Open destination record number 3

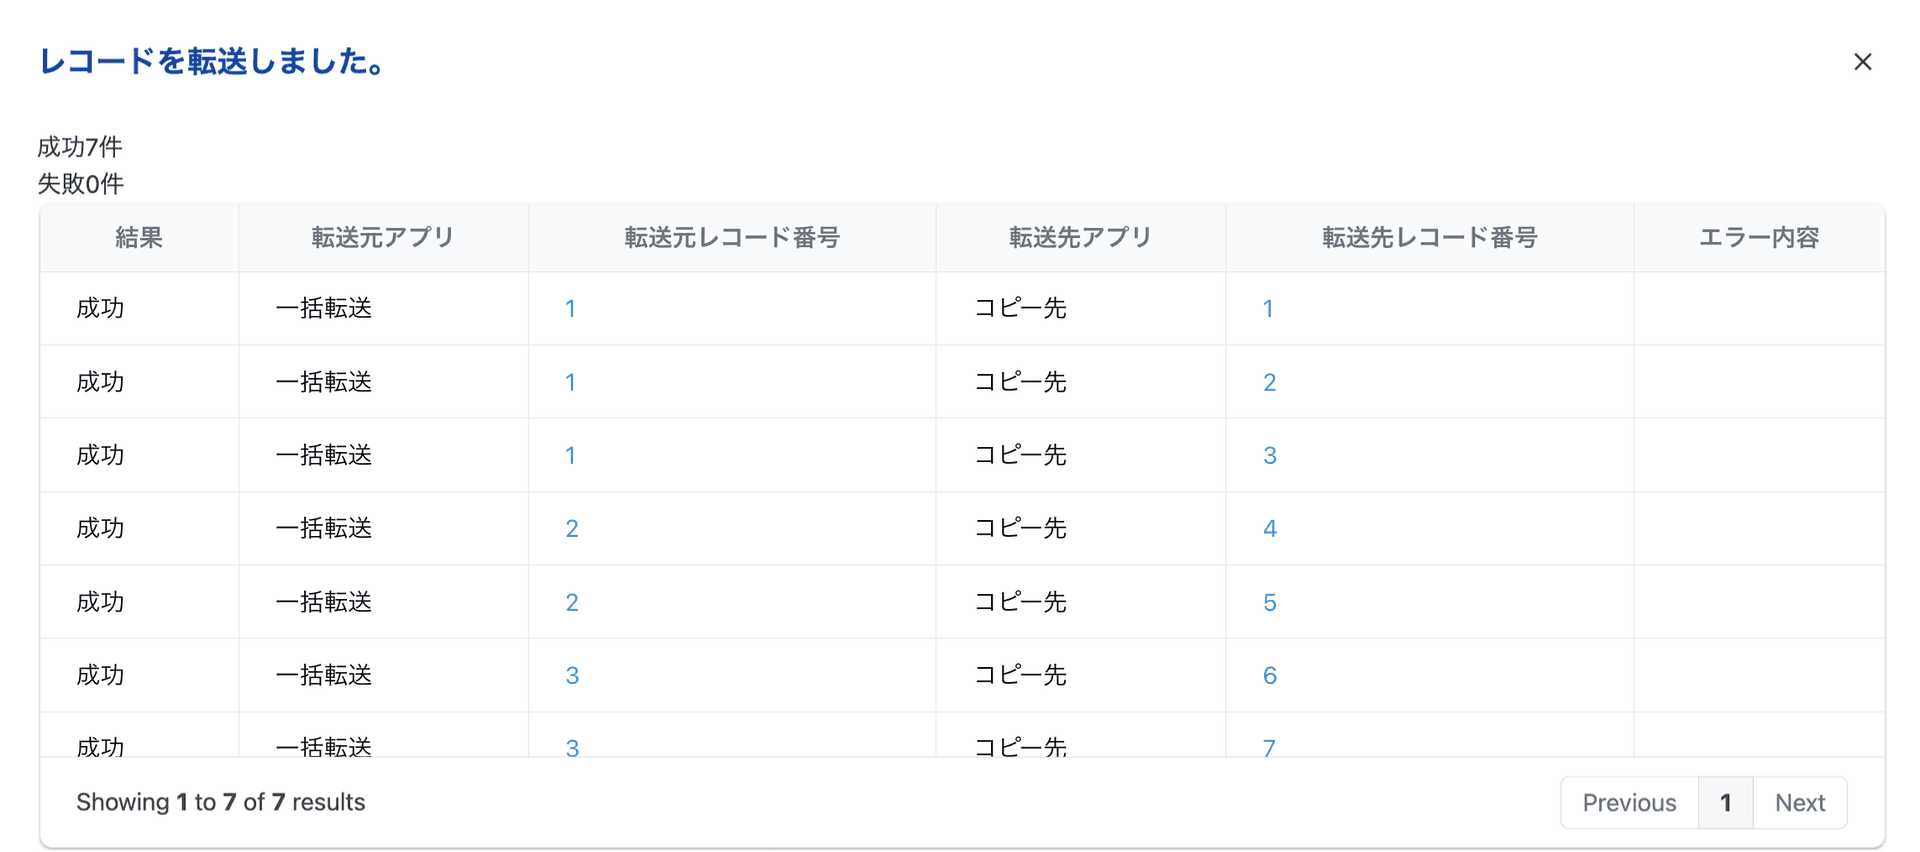[x=1269, y=455]
